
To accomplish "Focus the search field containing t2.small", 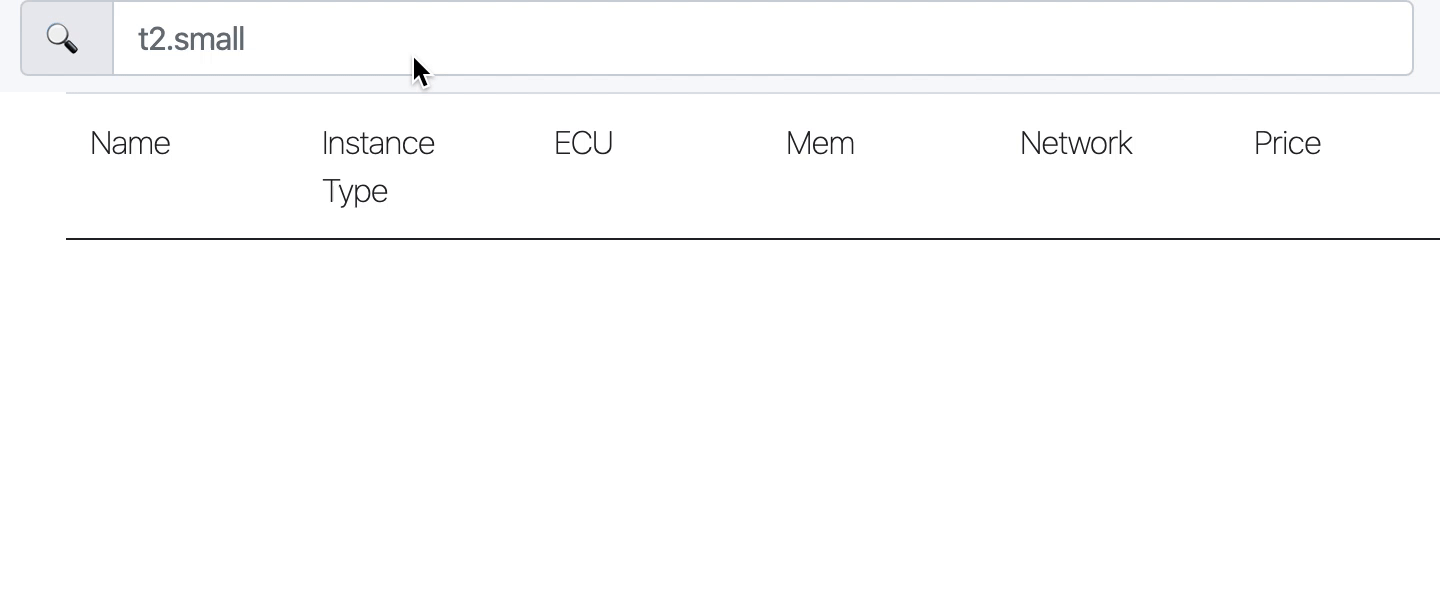I will click(x=763, y=38).
